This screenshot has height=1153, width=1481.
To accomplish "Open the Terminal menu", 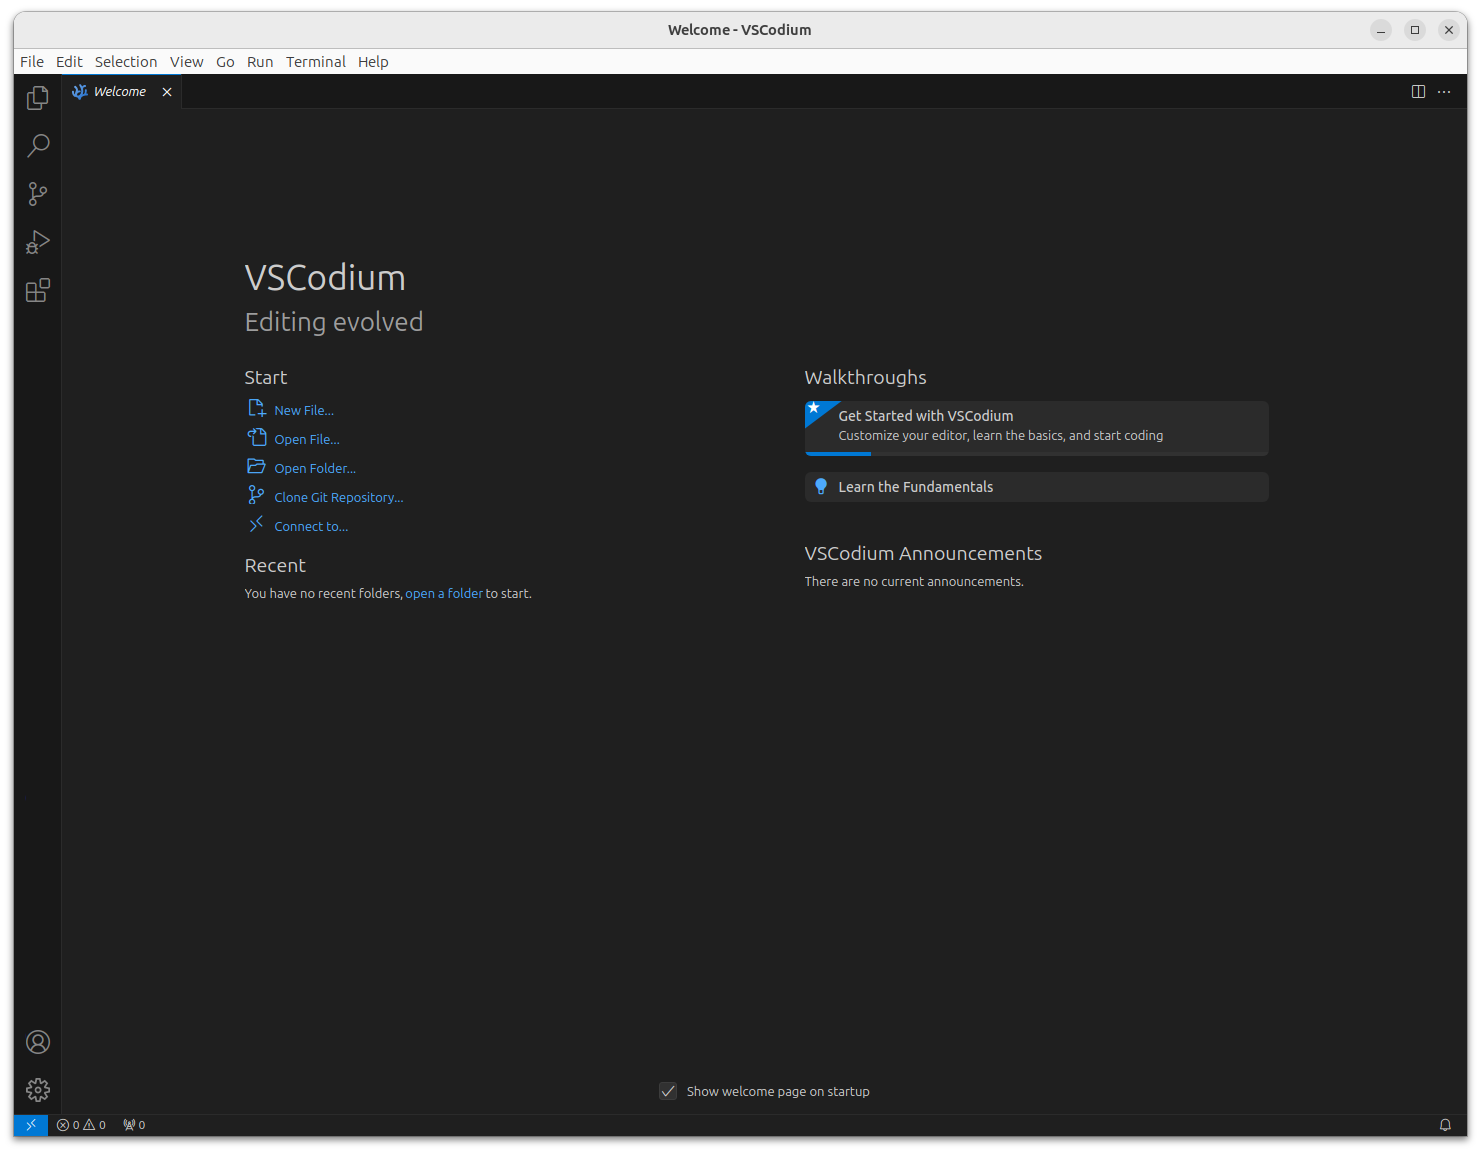I will (x=315, y=61).
